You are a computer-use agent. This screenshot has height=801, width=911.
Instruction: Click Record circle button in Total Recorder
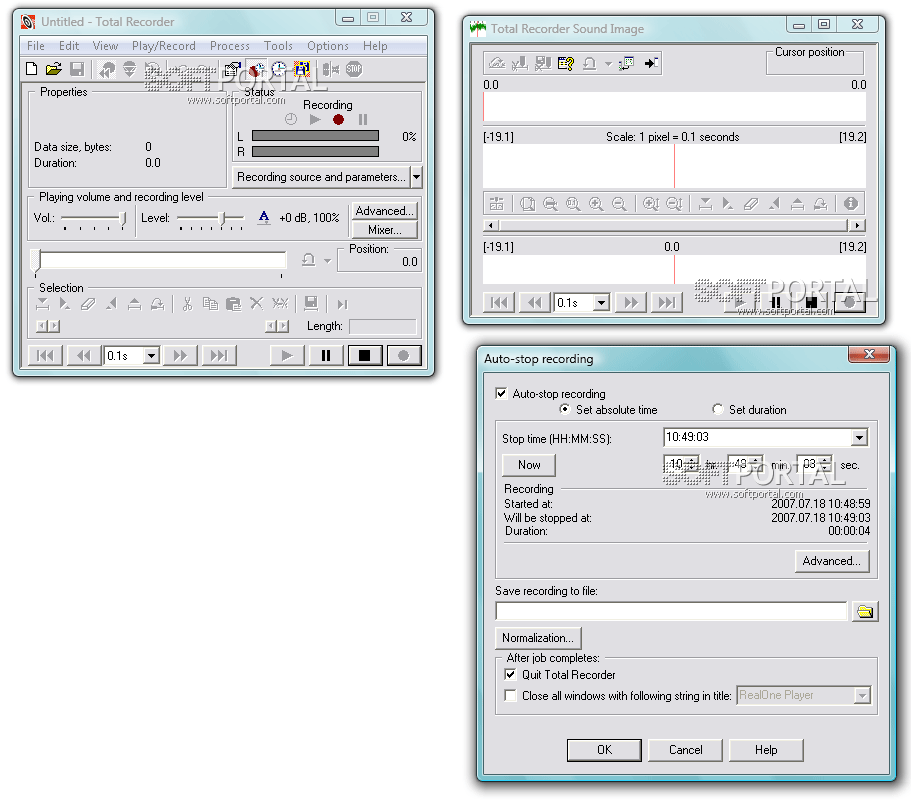403,355
